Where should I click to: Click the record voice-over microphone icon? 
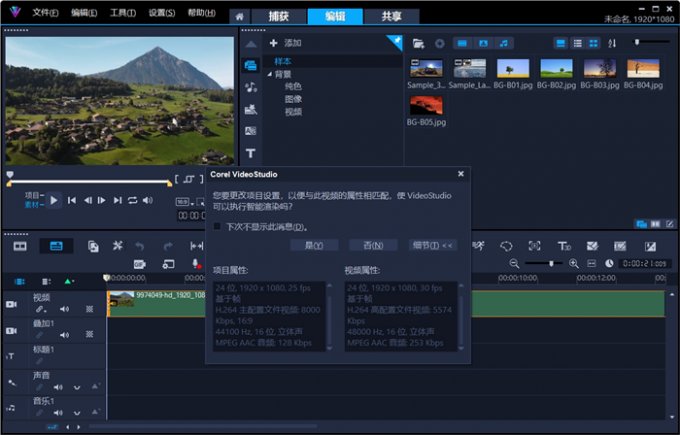(196, 264)
